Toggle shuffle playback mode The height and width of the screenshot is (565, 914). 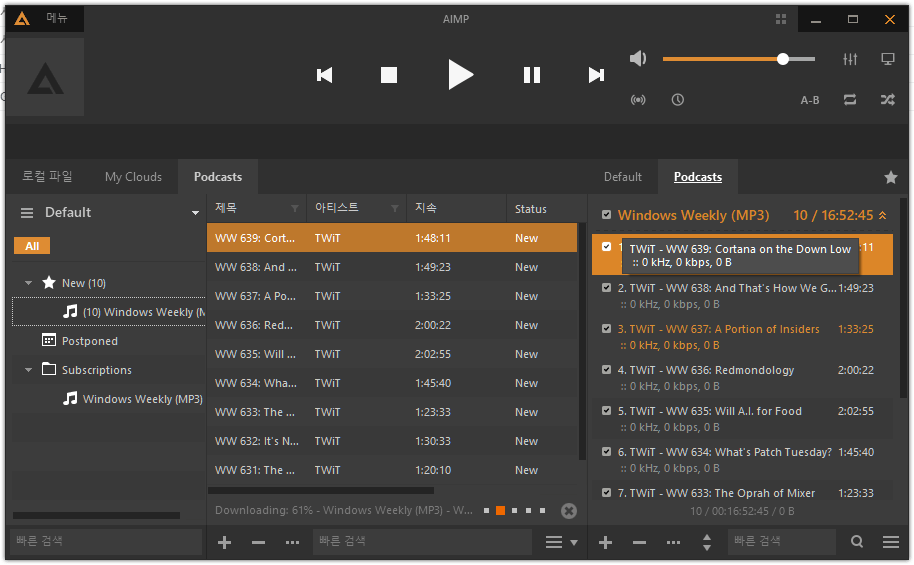coord(888,100)
